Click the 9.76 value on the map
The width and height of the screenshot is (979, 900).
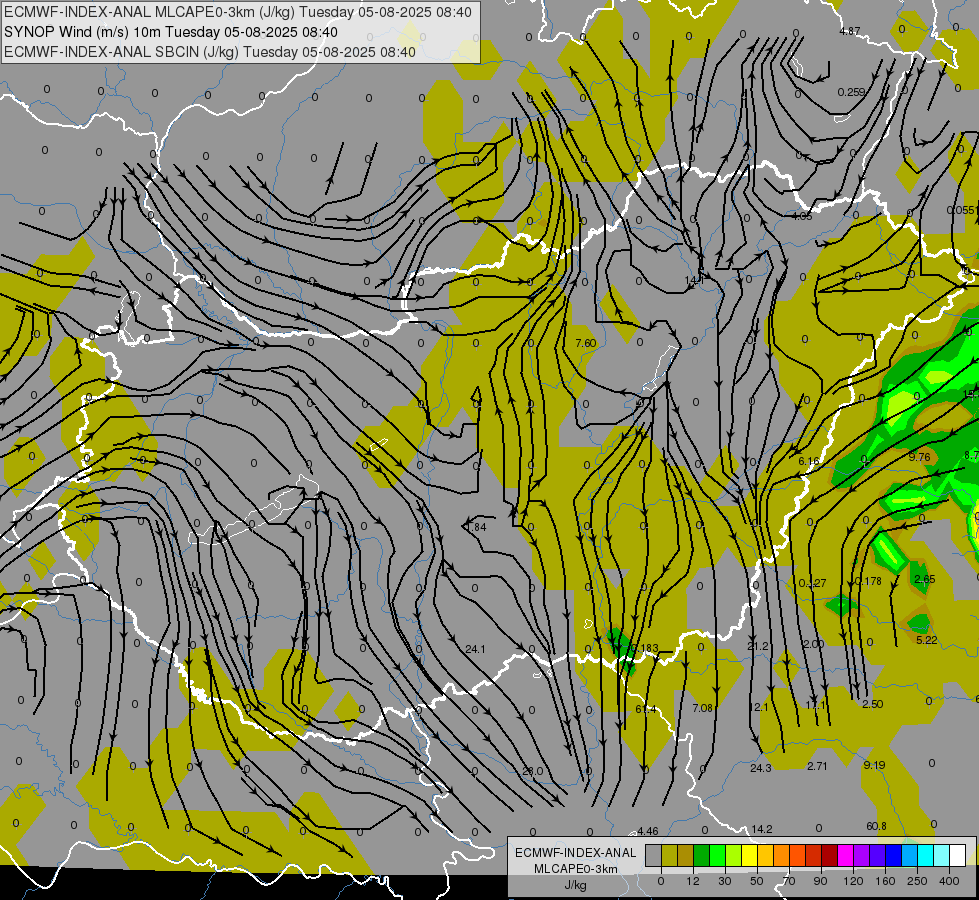point(920,457)
